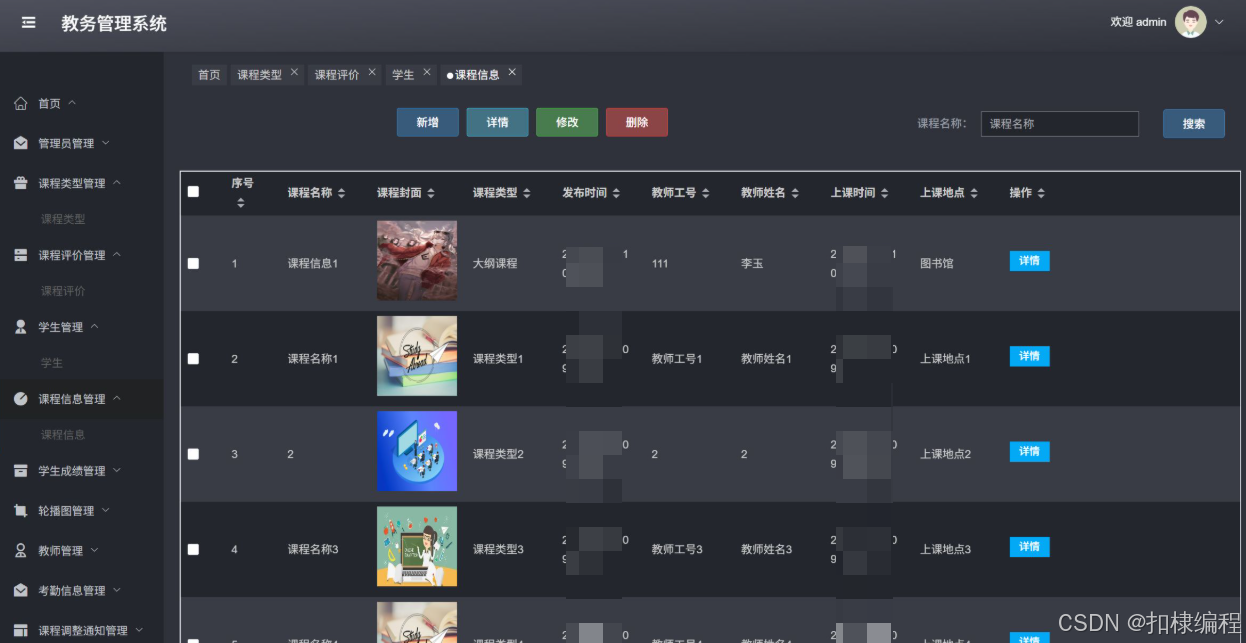Close the 学生 tab

coord(426,72)
